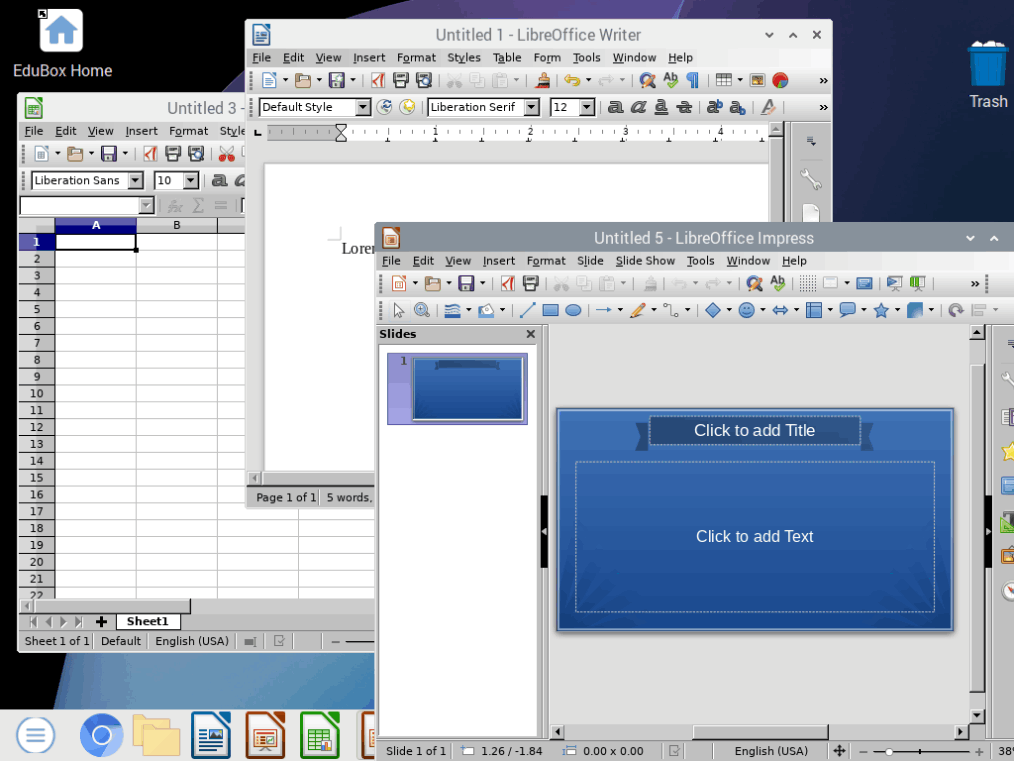Insert a chart in Writer
The width and height of the screenshot is (1014, 761).
pos(780,81)
